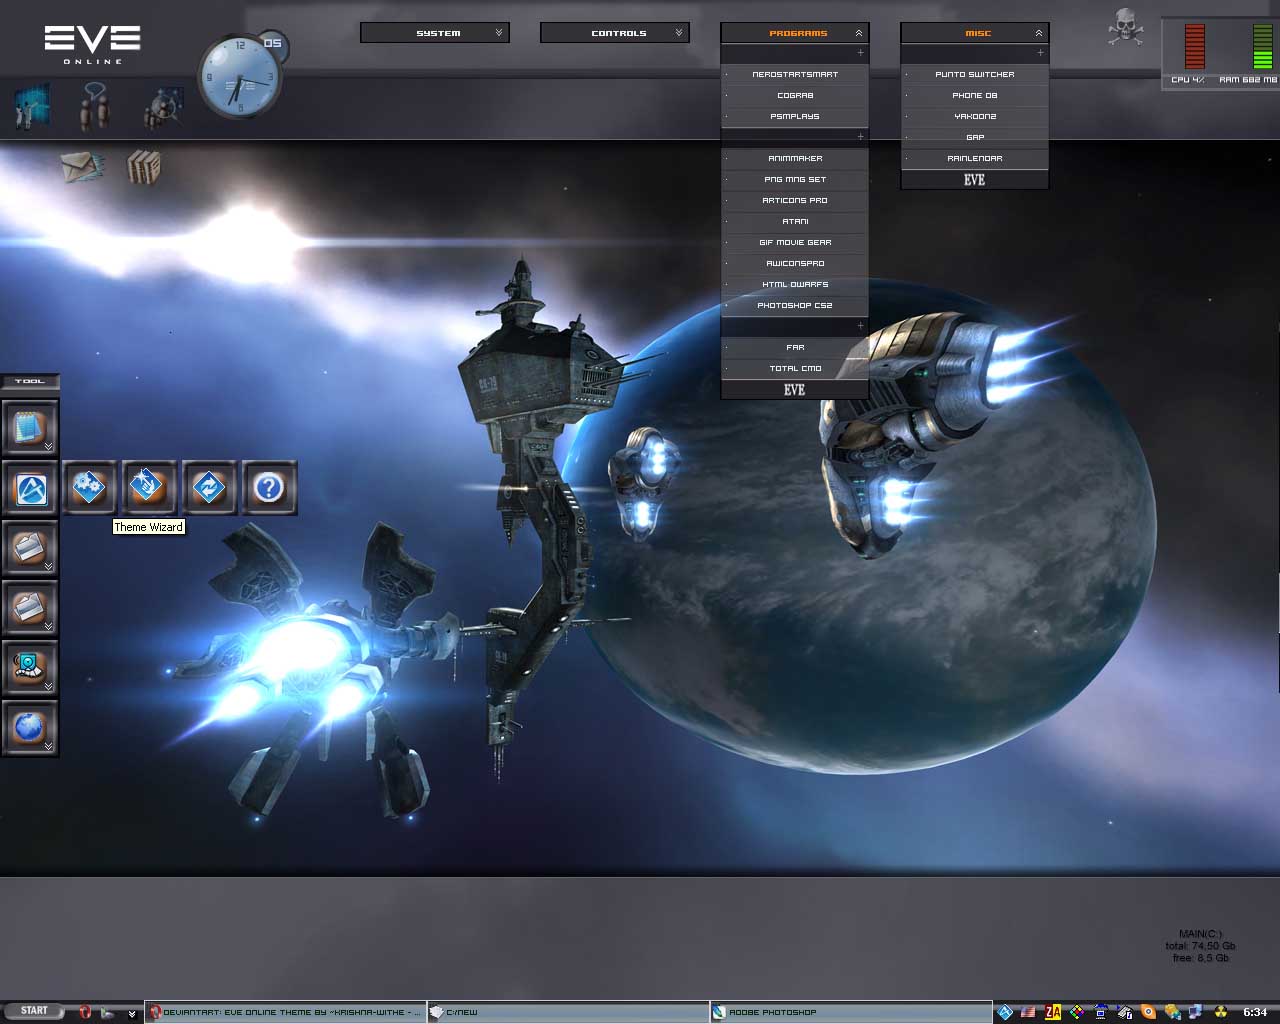1280x1024 pixels.
Task: Select CDGrab in the Programs menu
Action: pyautogui.click(x=795, y=95)
